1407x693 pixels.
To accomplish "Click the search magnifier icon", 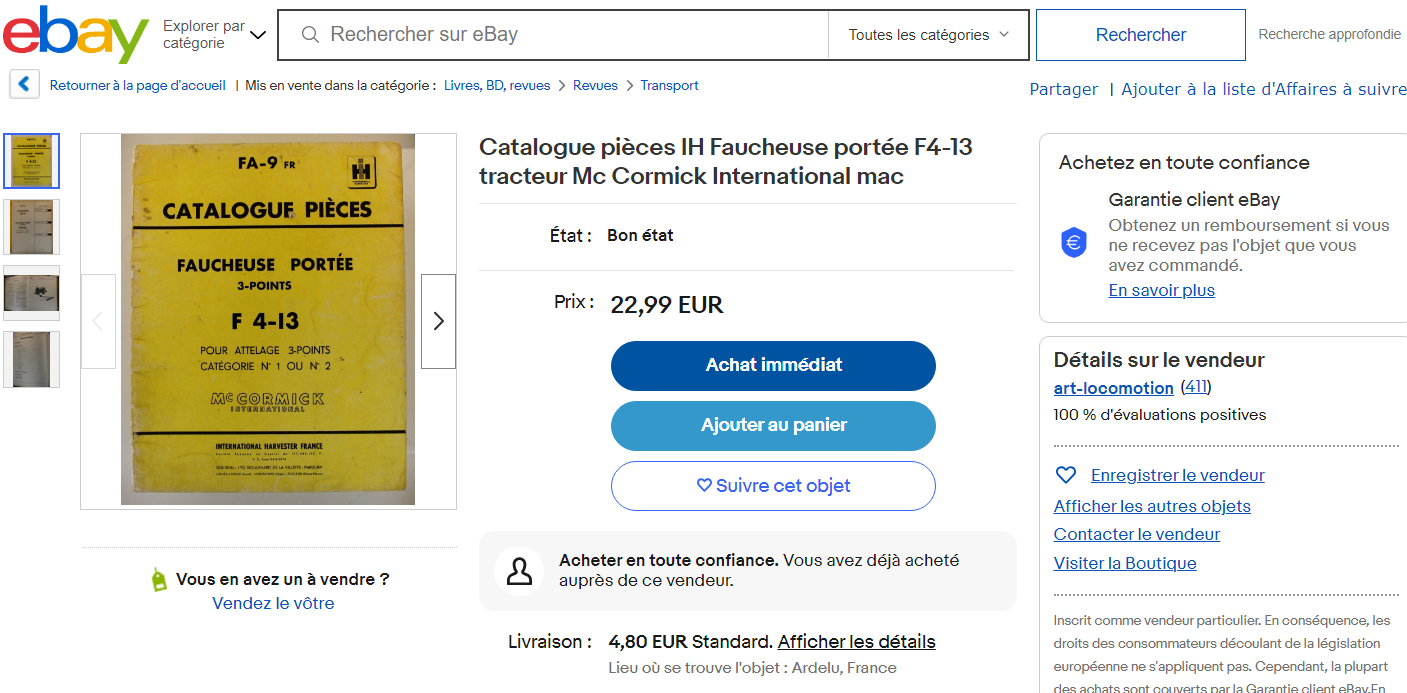I will coord(311,35).
